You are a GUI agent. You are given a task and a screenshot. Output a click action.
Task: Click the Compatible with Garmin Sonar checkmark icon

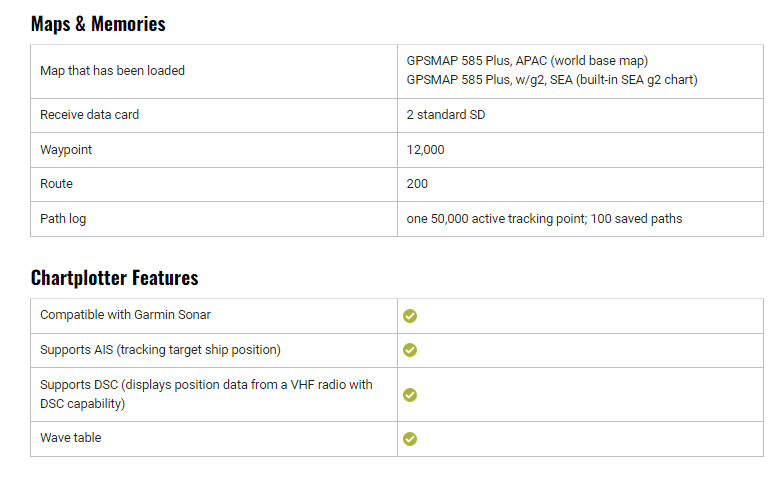coord(410,316)
